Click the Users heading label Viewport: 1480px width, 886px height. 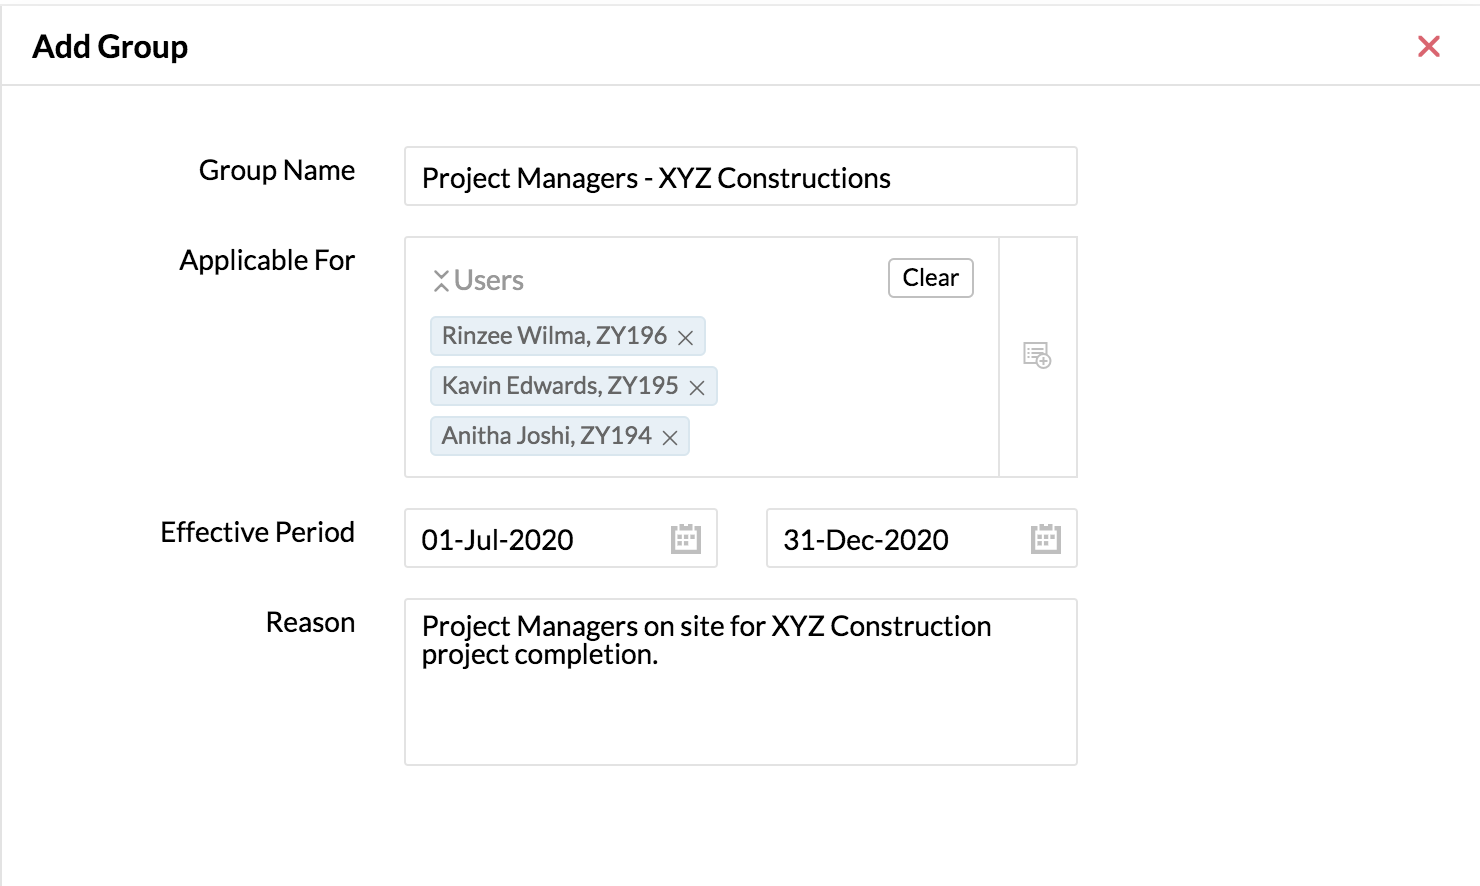(489, 281)
